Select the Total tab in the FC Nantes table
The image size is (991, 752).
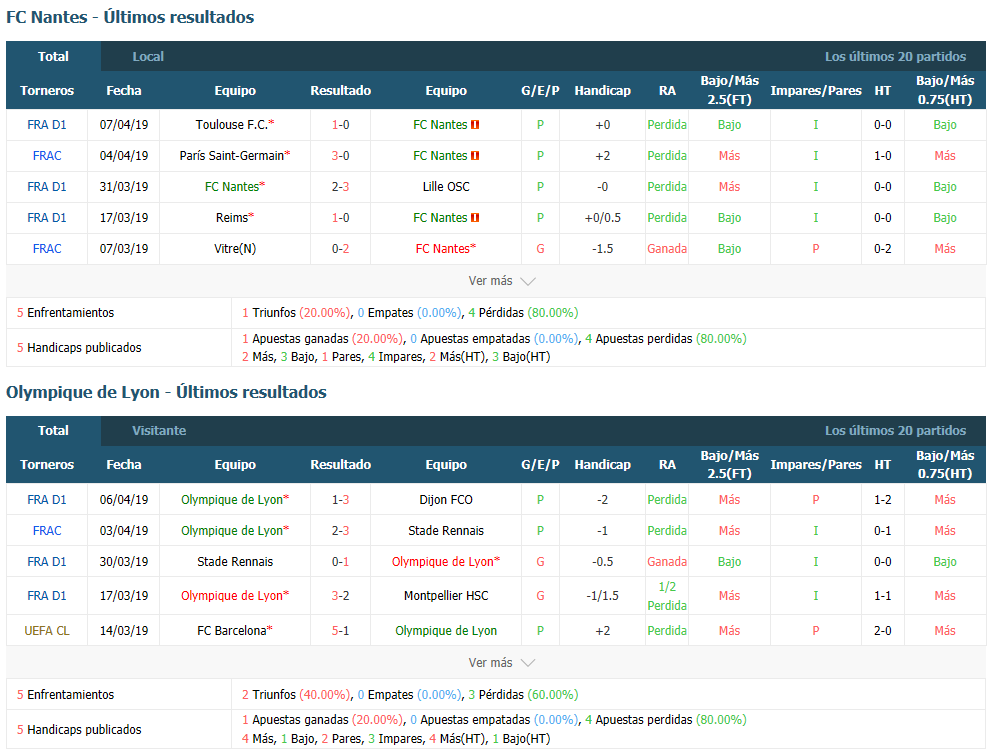coord(53,57)
